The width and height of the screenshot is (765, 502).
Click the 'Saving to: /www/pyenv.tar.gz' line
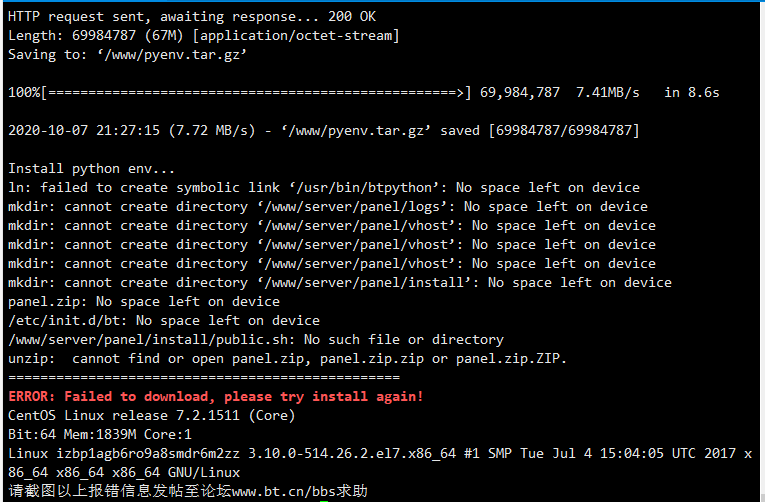coord(128,54)
